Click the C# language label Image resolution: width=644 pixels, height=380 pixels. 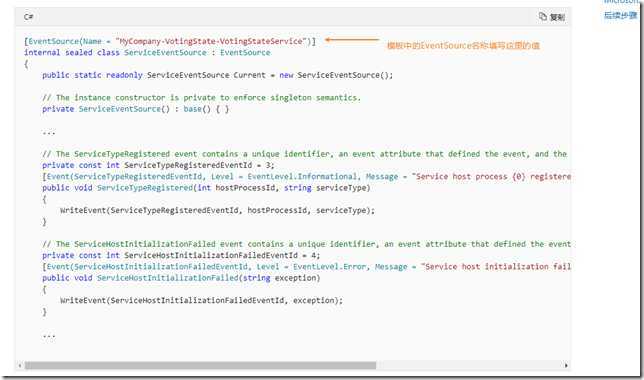tap(28, 17)
